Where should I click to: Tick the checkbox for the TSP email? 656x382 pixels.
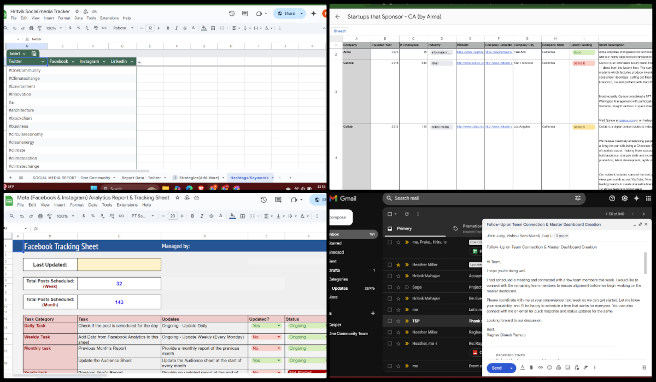point(390,321)
